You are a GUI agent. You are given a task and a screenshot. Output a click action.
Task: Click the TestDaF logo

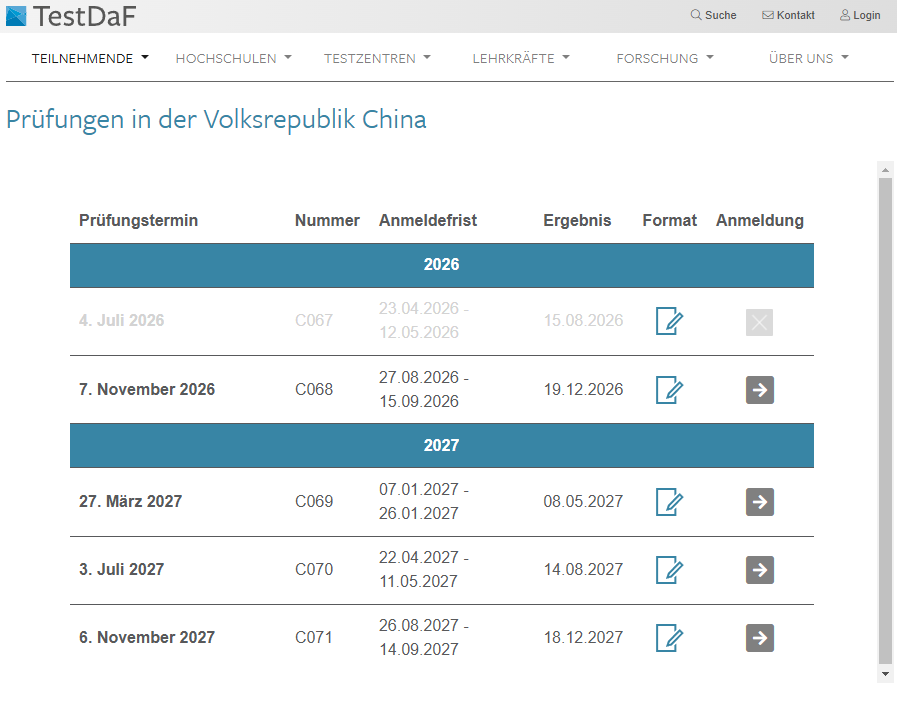click(x=71, y=15)
